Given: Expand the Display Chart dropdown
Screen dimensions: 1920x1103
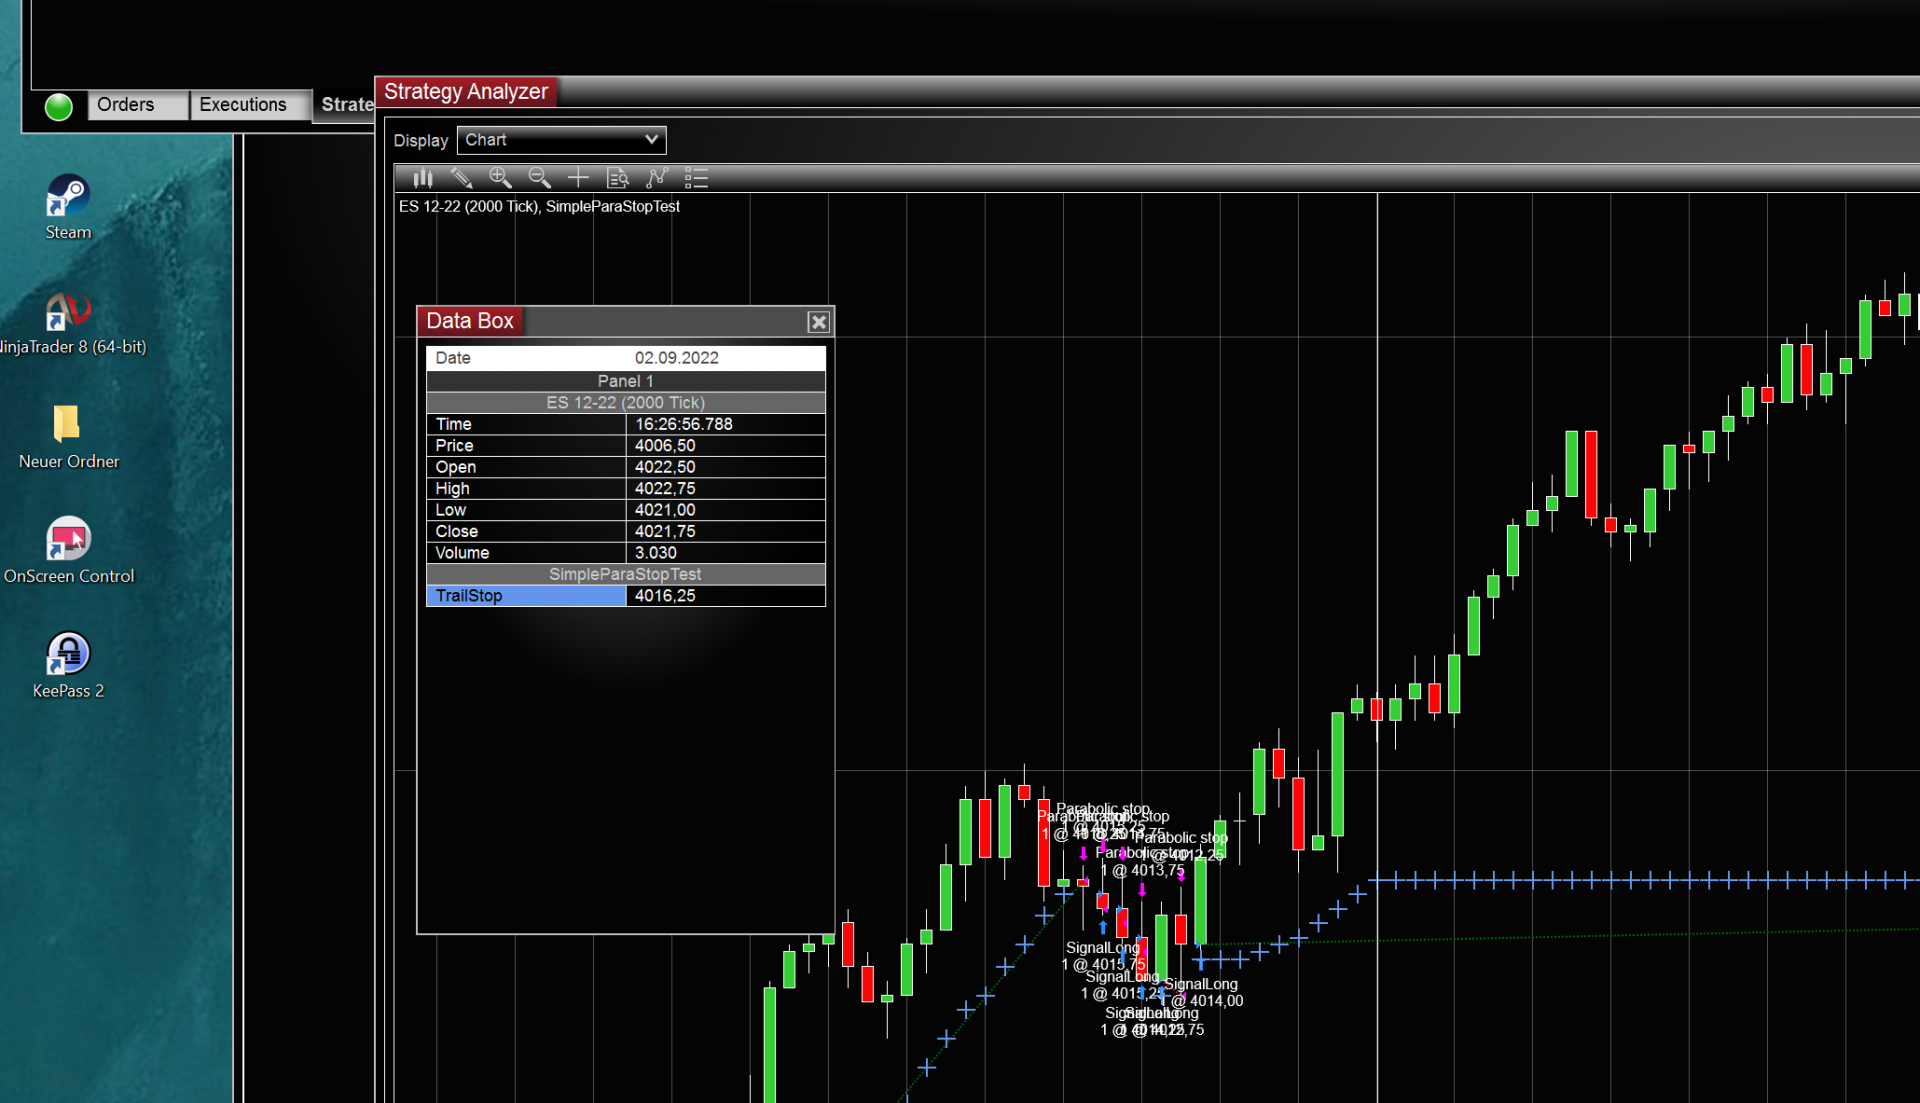Looking at the screenshot, I should pos(561,140).
